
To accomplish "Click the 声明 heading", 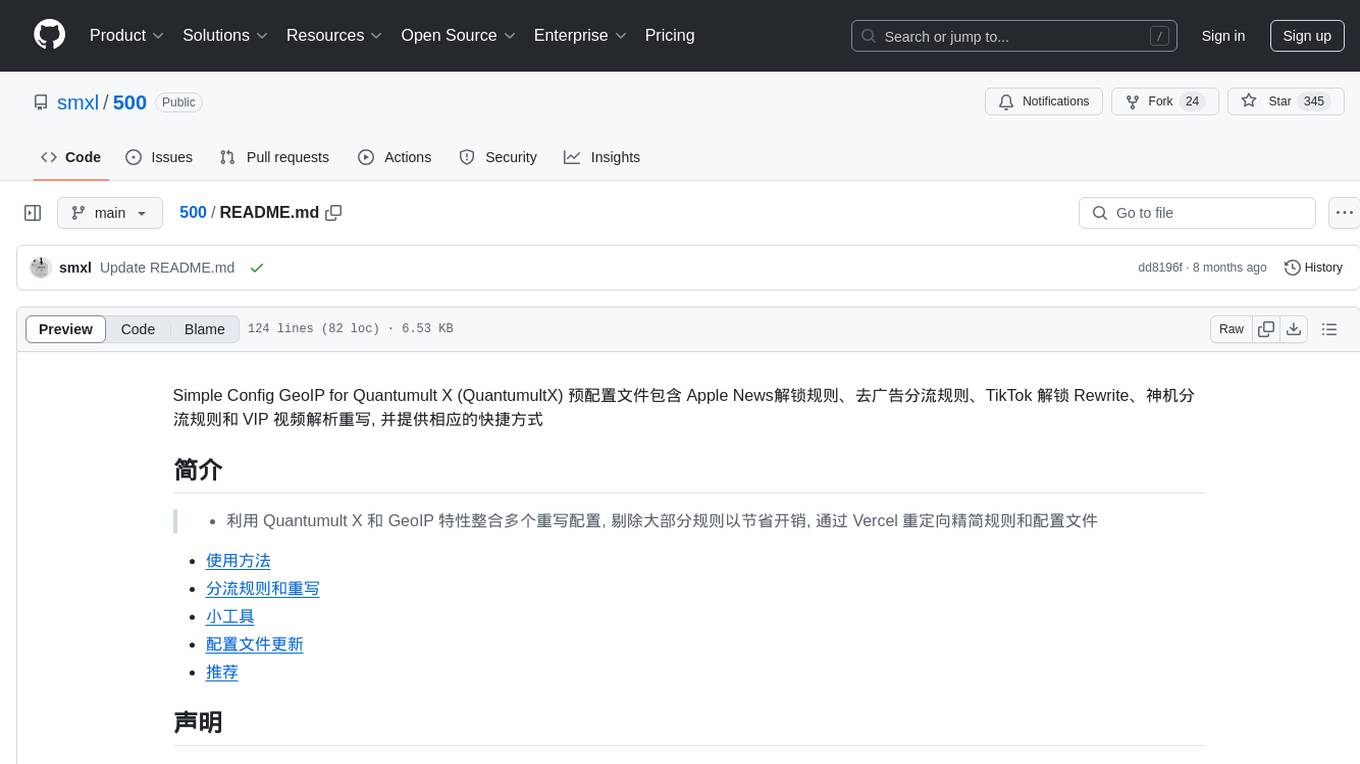I will (x=198, y=722).
